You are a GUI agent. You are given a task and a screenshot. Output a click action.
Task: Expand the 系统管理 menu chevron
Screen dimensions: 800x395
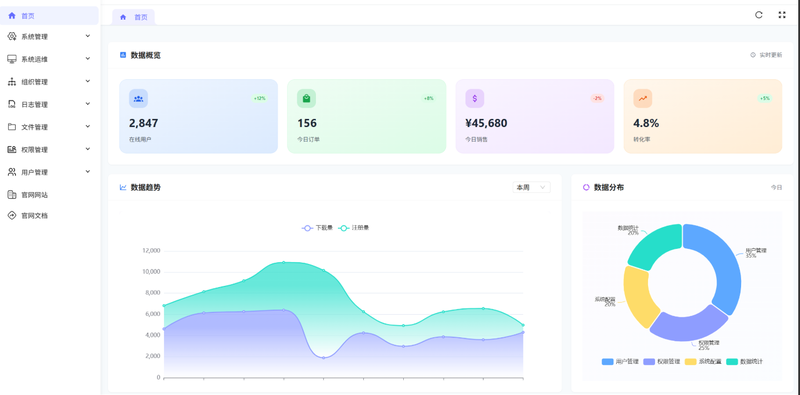tap(88, 36)
